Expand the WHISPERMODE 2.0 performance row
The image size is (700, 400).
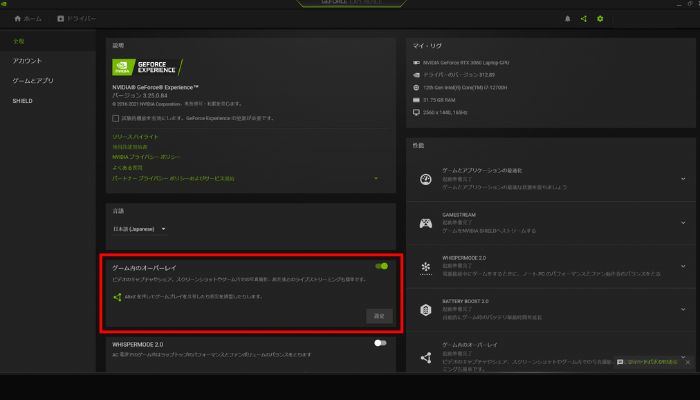coord(683,267)
